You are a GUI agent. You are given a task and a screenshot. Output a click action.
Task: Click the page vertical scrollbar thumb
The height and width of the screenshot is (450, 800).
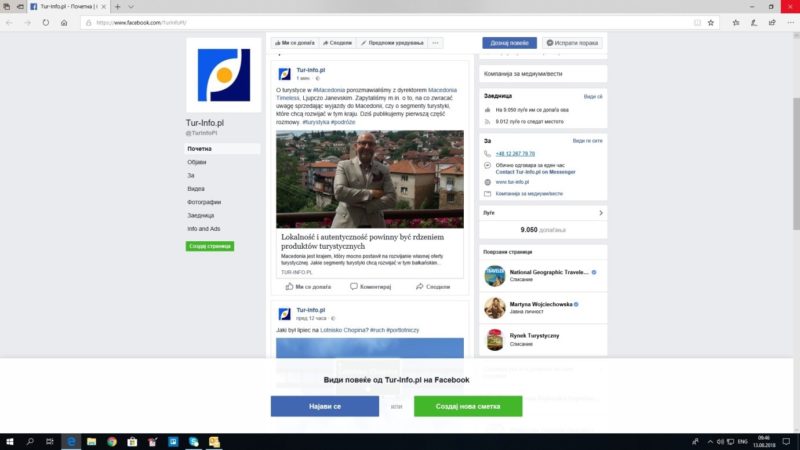(796, 163)
